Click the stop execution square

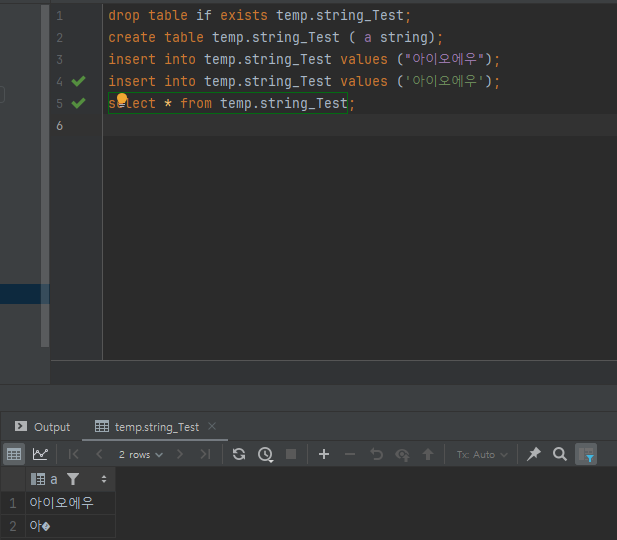click(291, 454)
